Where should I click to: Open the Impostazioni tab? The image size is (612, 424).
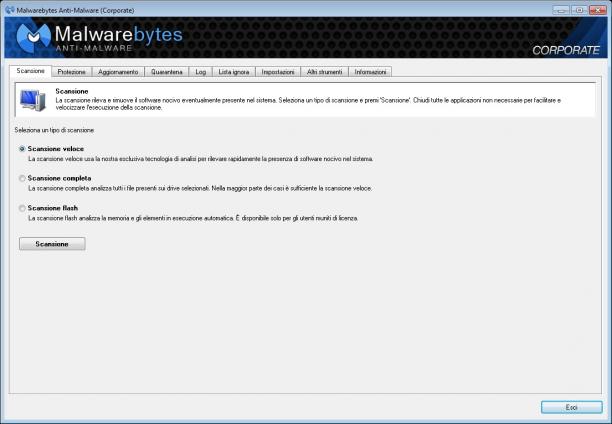(278, 72)
